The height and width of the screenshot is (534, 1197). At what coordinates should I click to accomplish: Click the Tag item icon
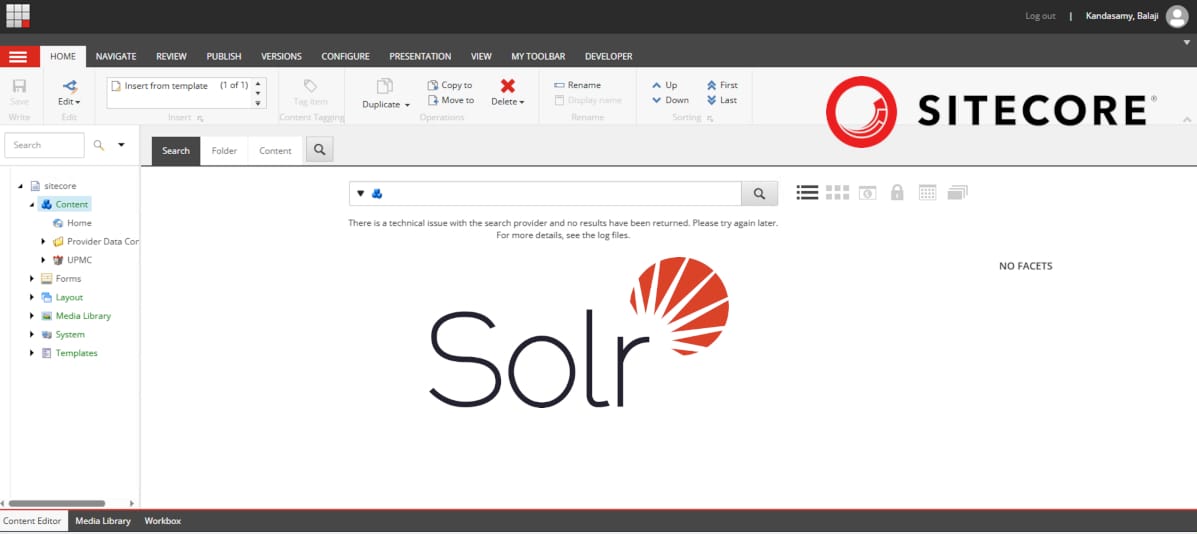[x=310, y=85]
